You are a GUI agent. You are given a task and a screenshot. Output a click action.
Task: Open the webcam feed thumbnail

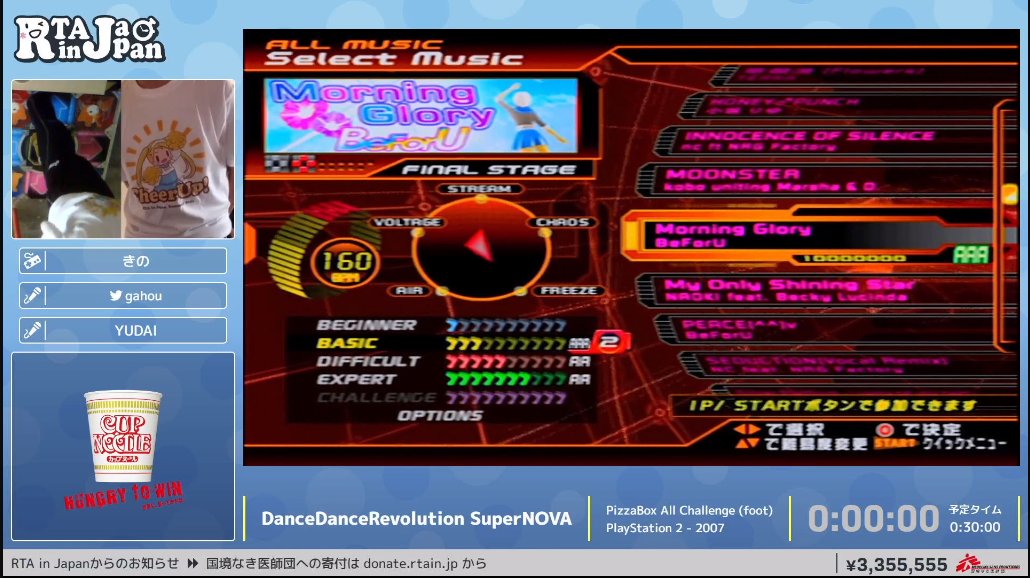(x=123, y=159)
